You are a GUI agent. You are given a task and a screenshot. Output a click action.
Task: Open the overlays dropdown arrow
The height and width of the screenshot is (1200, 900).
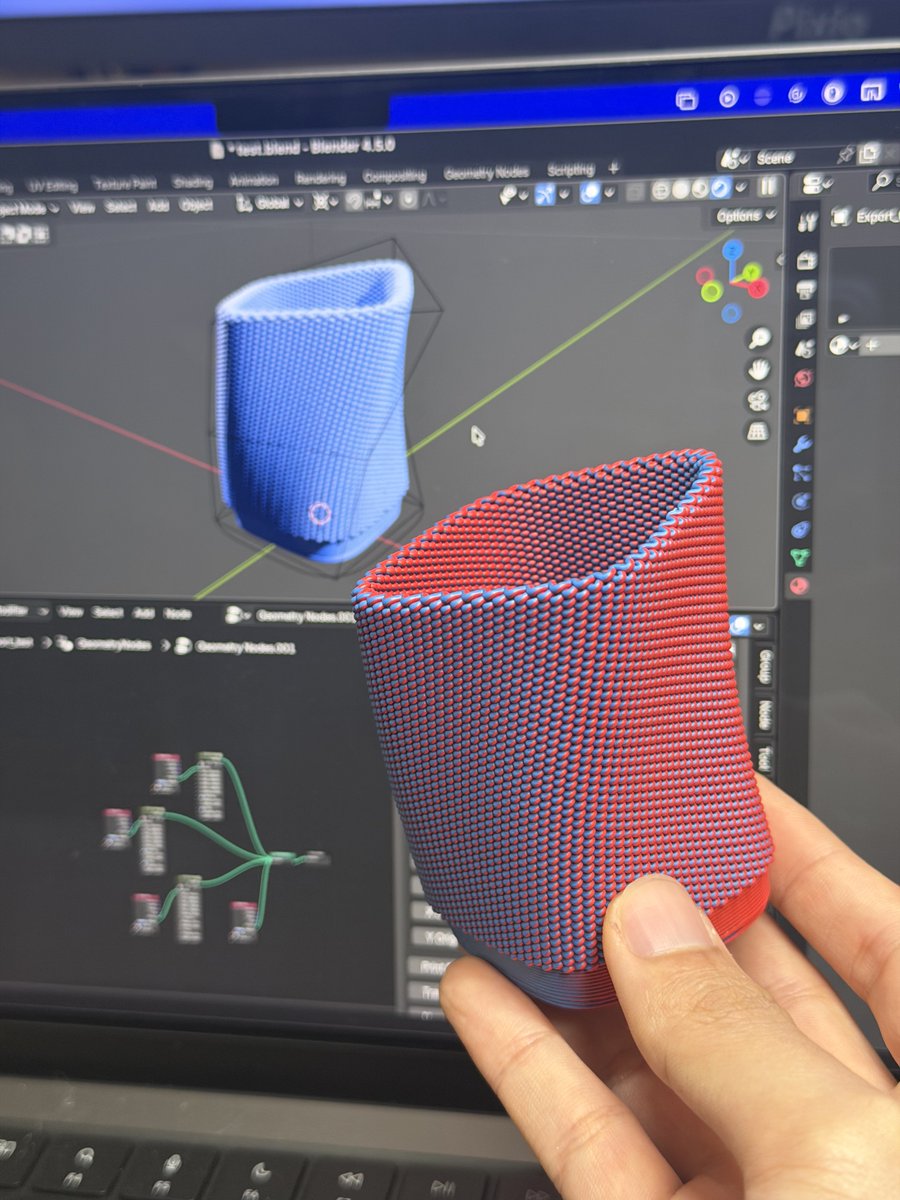pyautogui.click(x=611, y=192)
